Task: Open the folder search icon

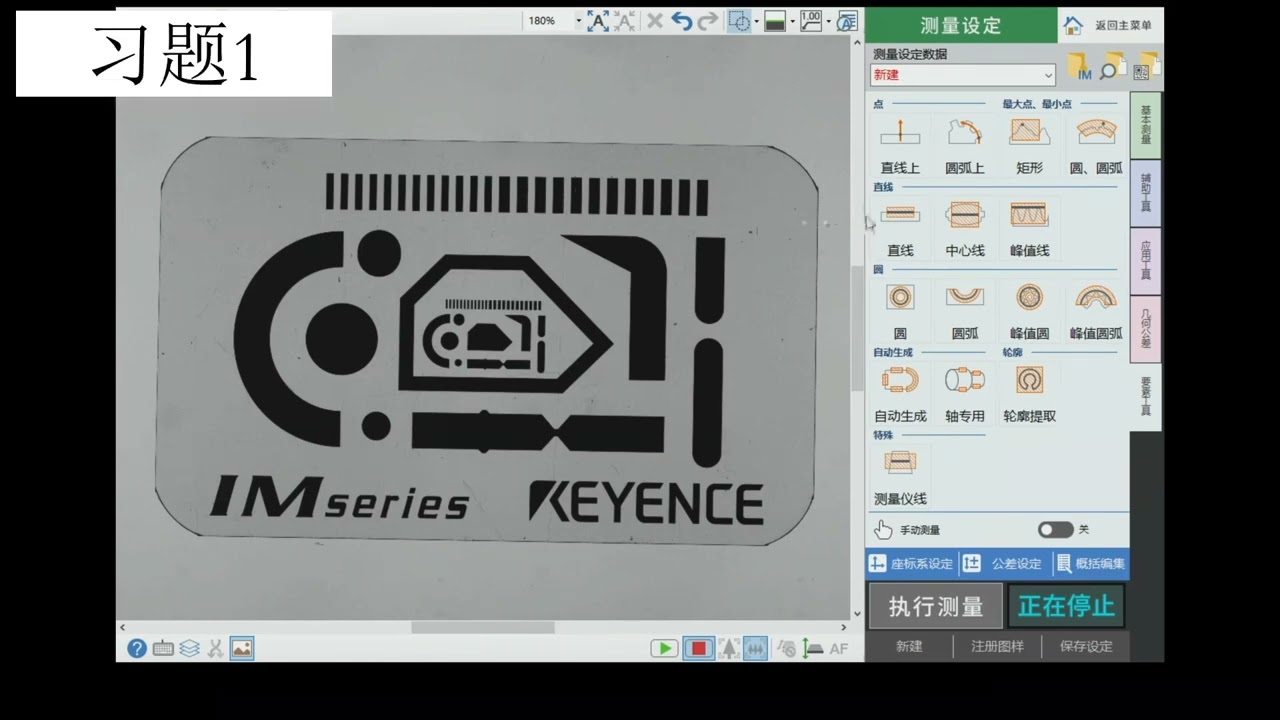Action: pyautogui.click(x=1112, y=68)
